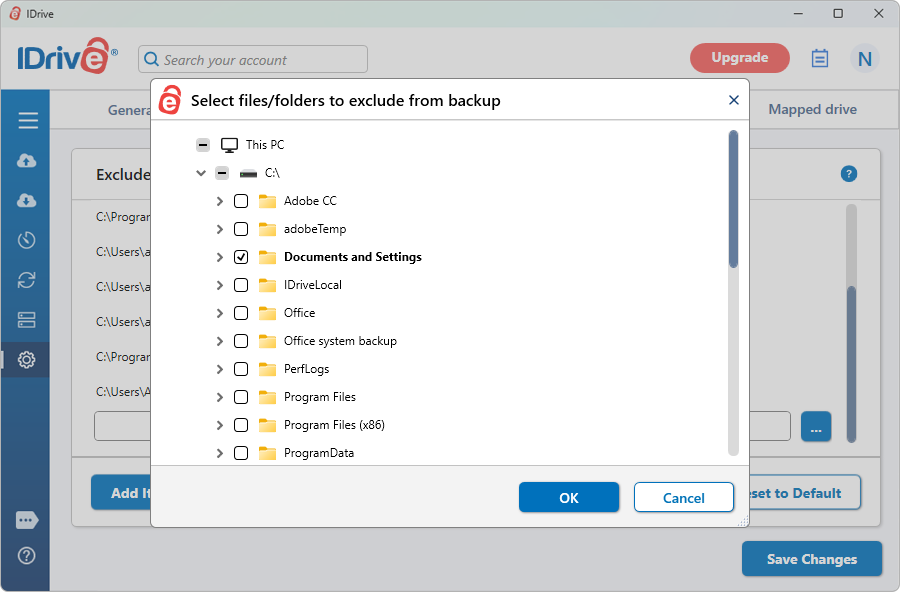
Task: Click OK to confirm exclusions
Action: [x=568, y=498]
